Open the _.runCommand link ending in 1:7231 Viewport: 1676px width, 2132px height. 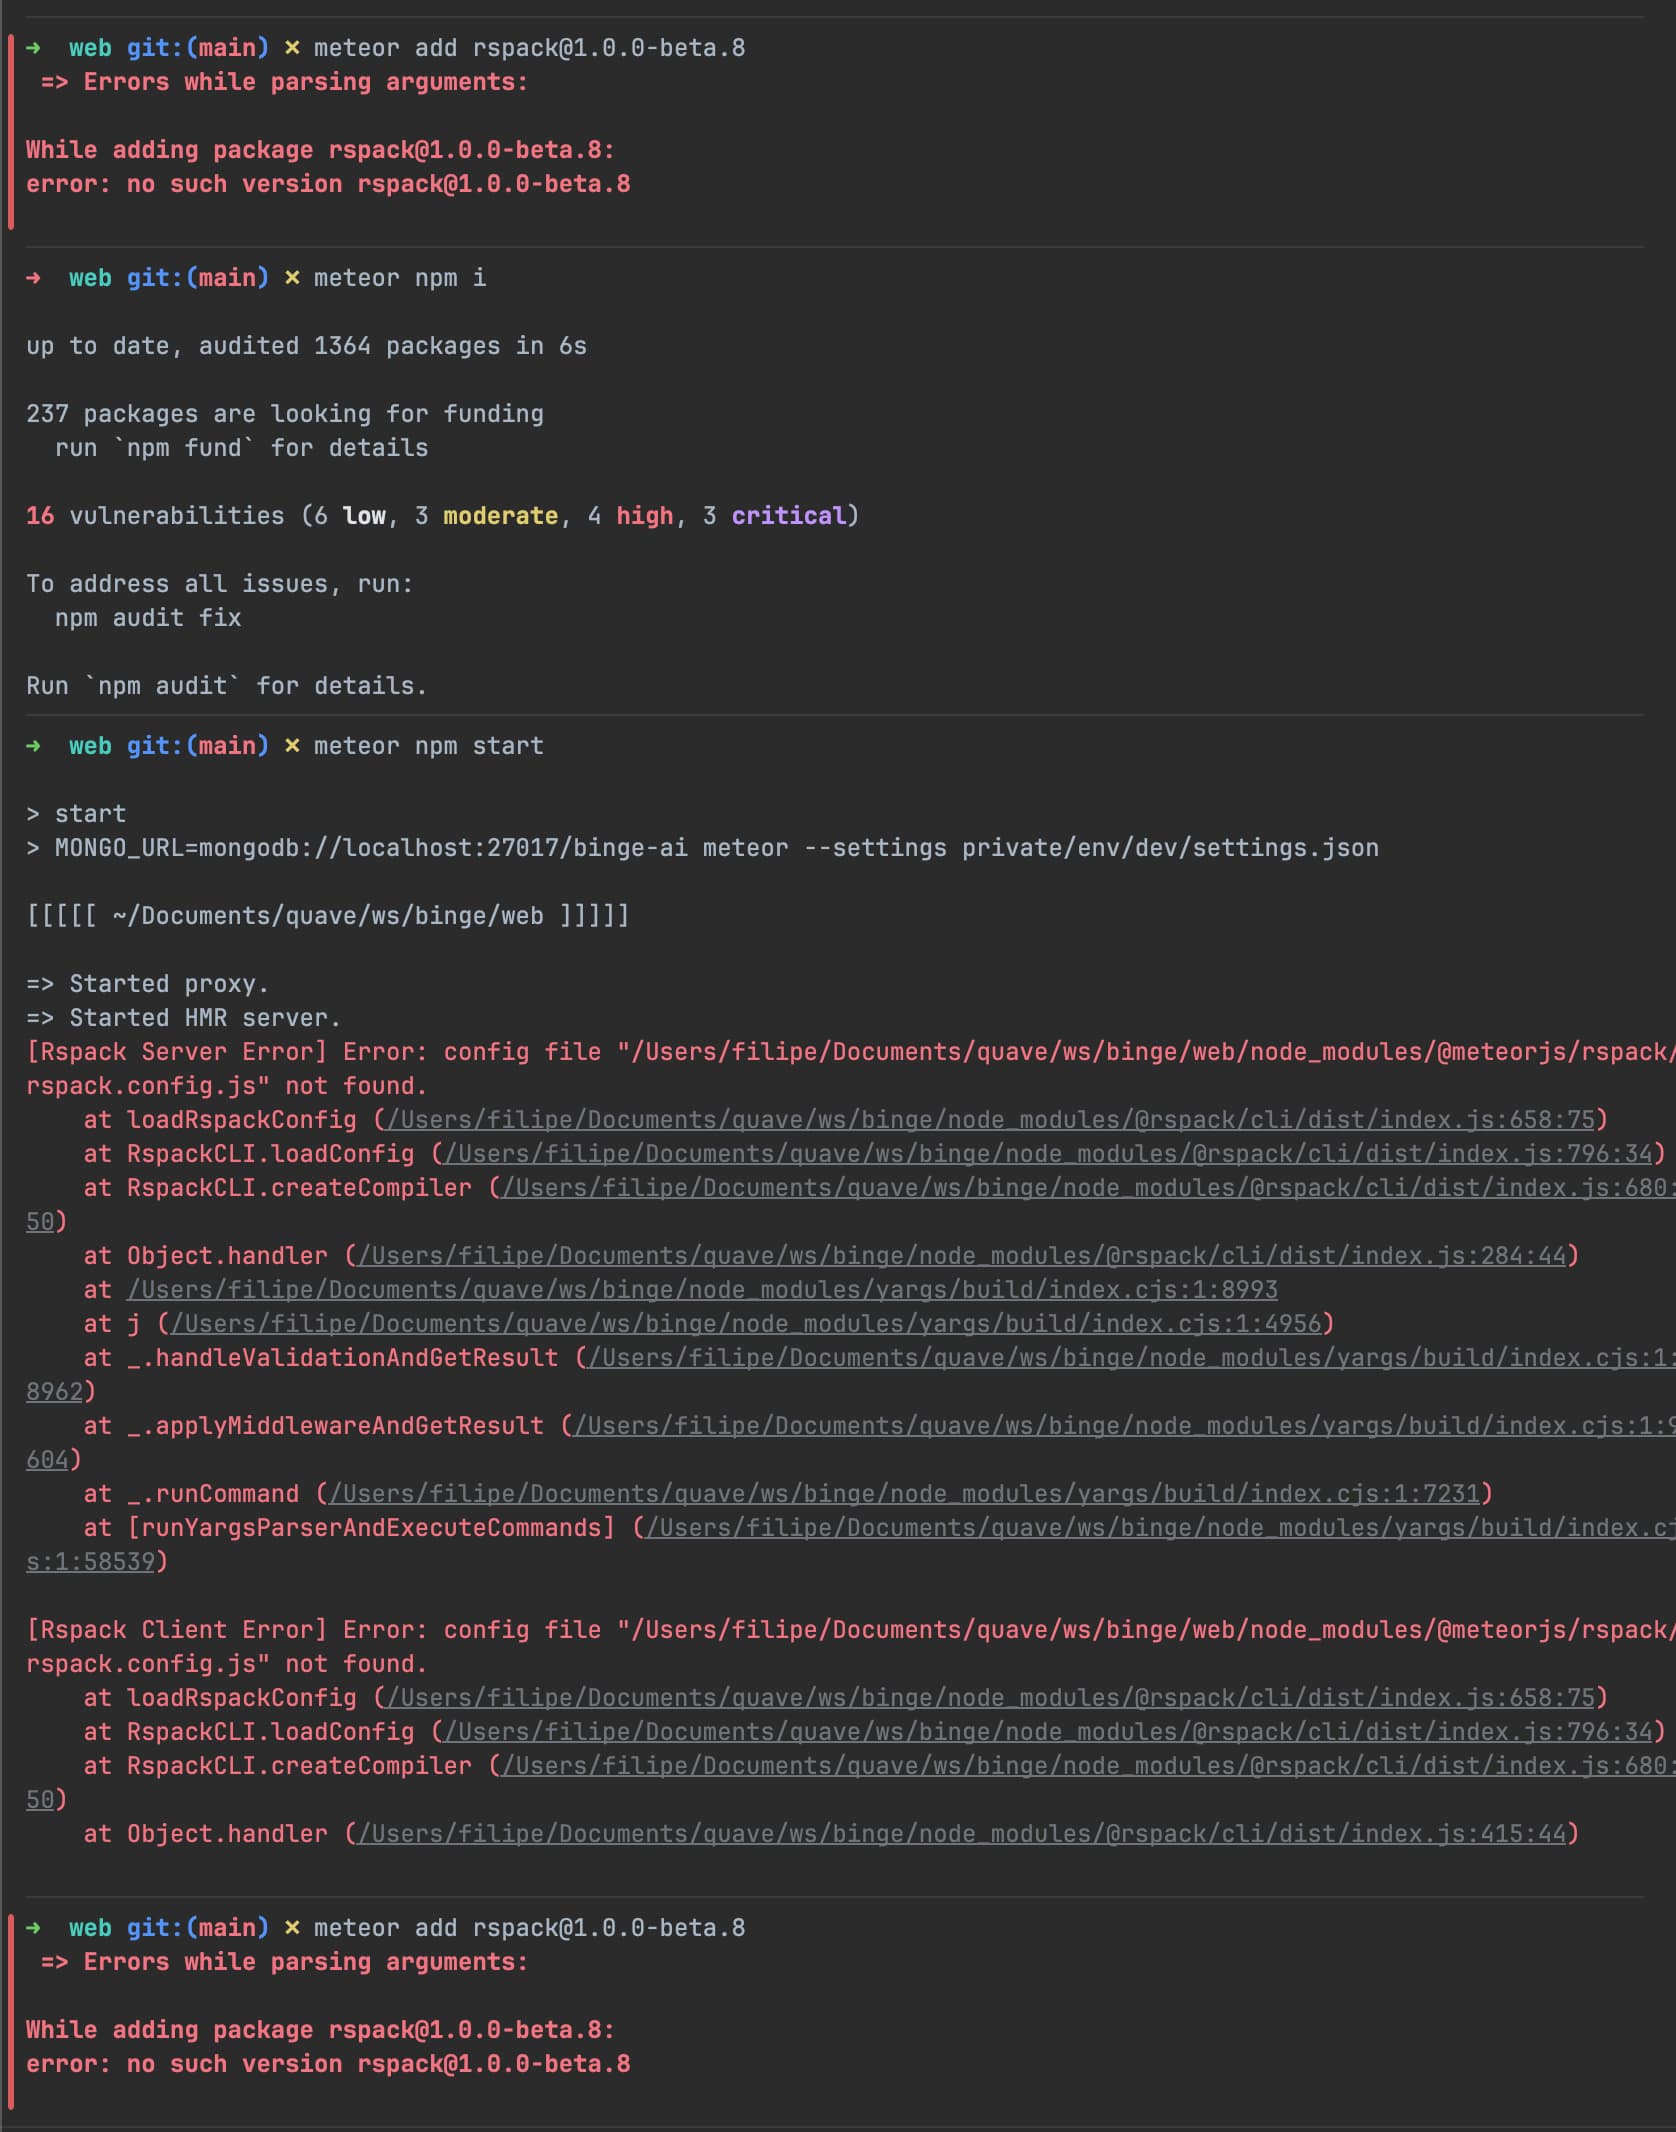pos(904,1494)
